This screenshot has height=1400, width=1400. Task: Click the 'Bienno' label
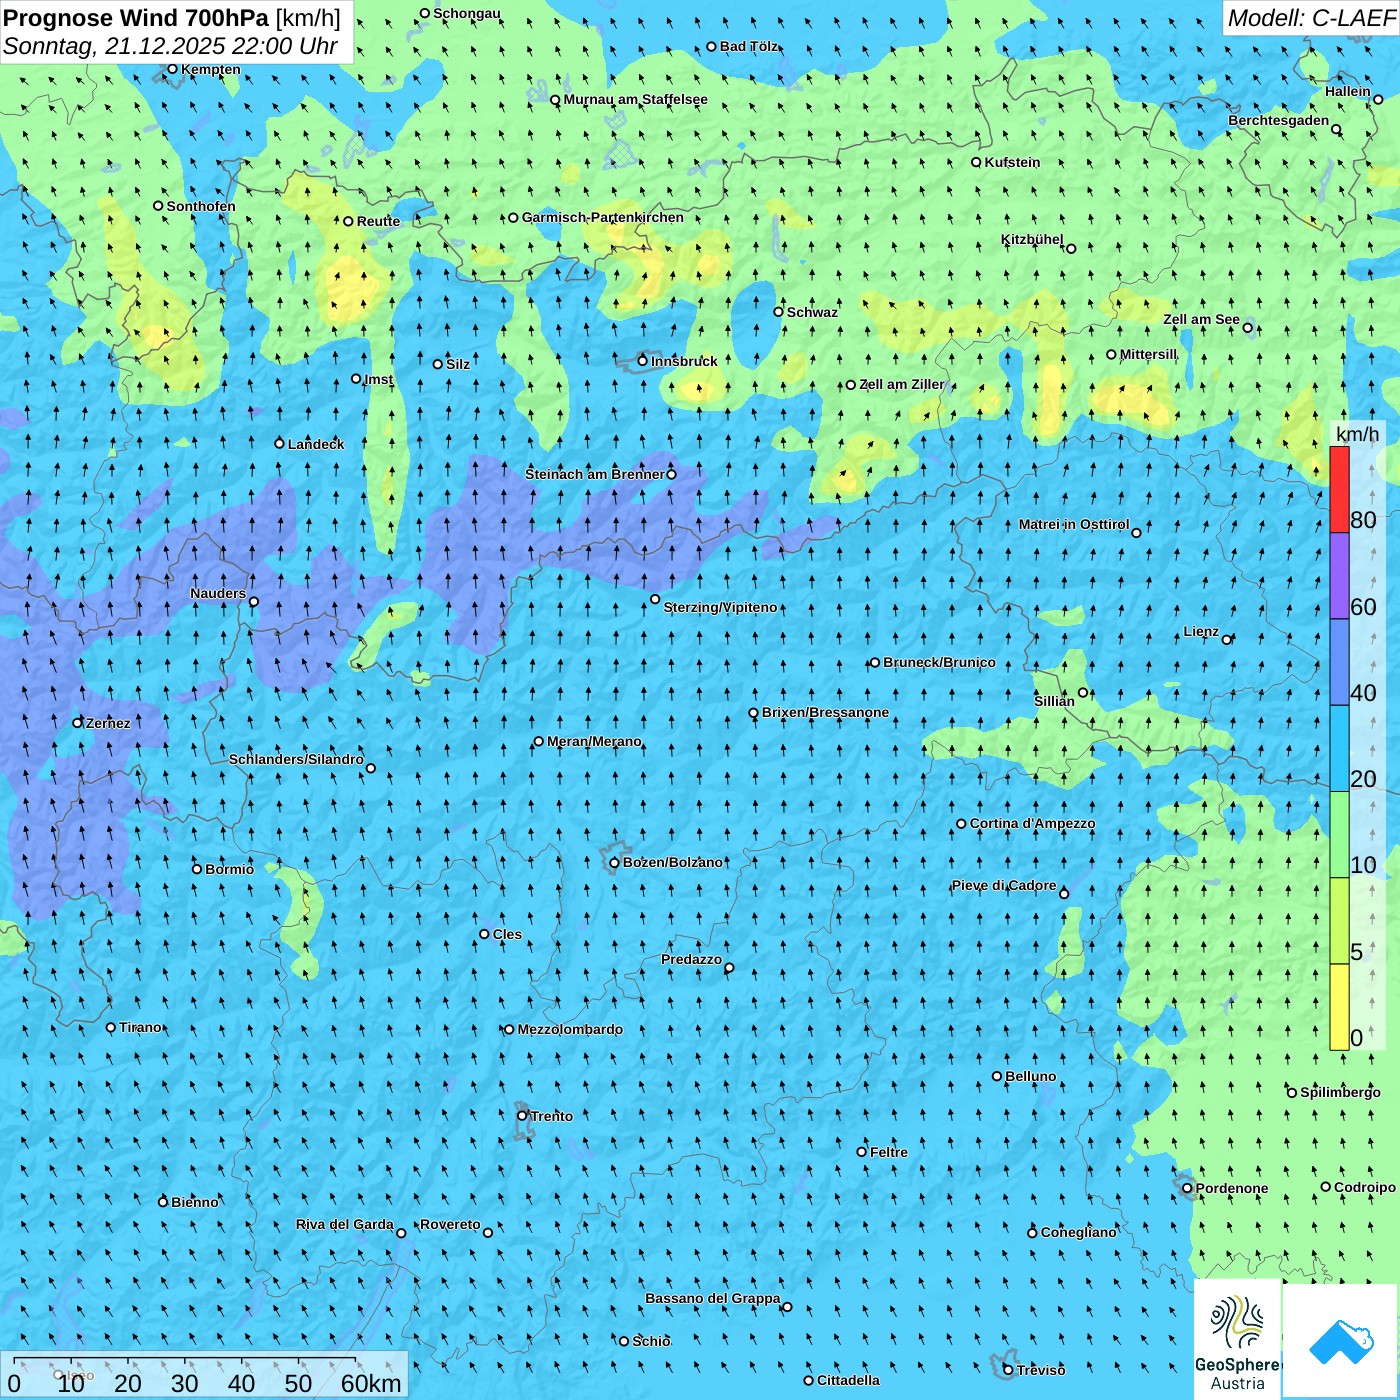coord(194,1202)
